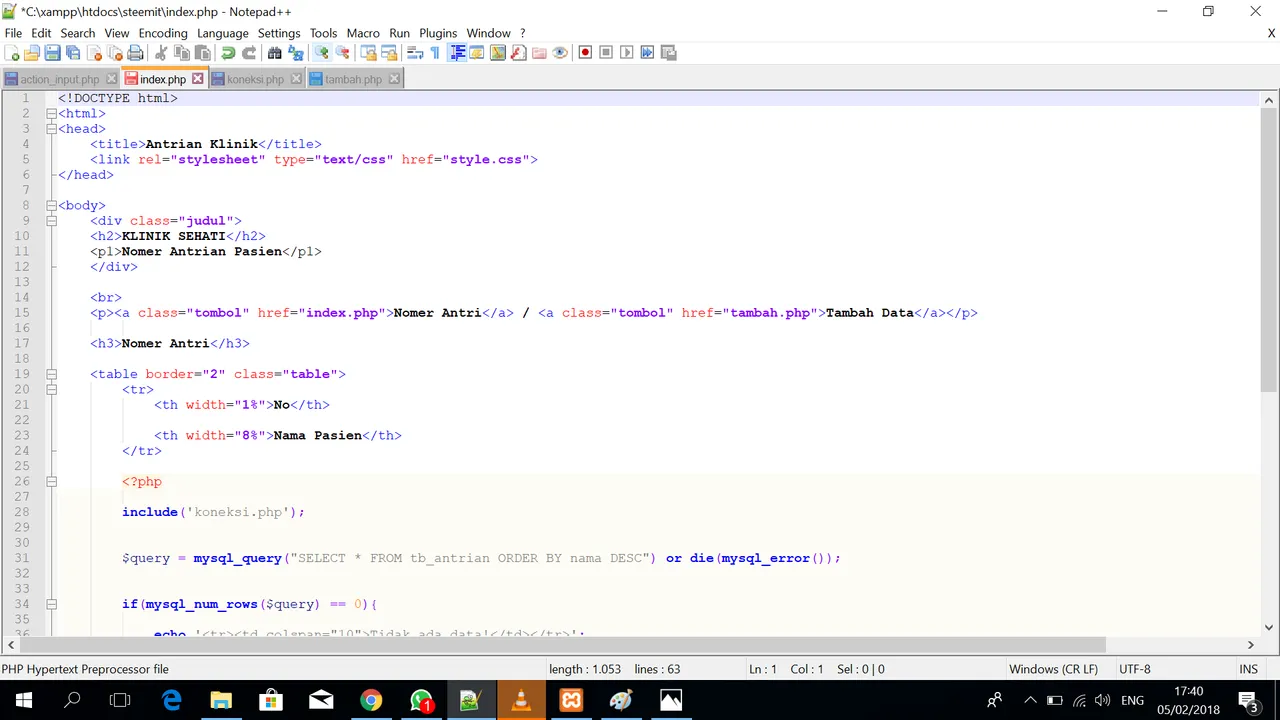Save the current file with the toolbar
Screen dimensions: 1280x720
point(52,53)
